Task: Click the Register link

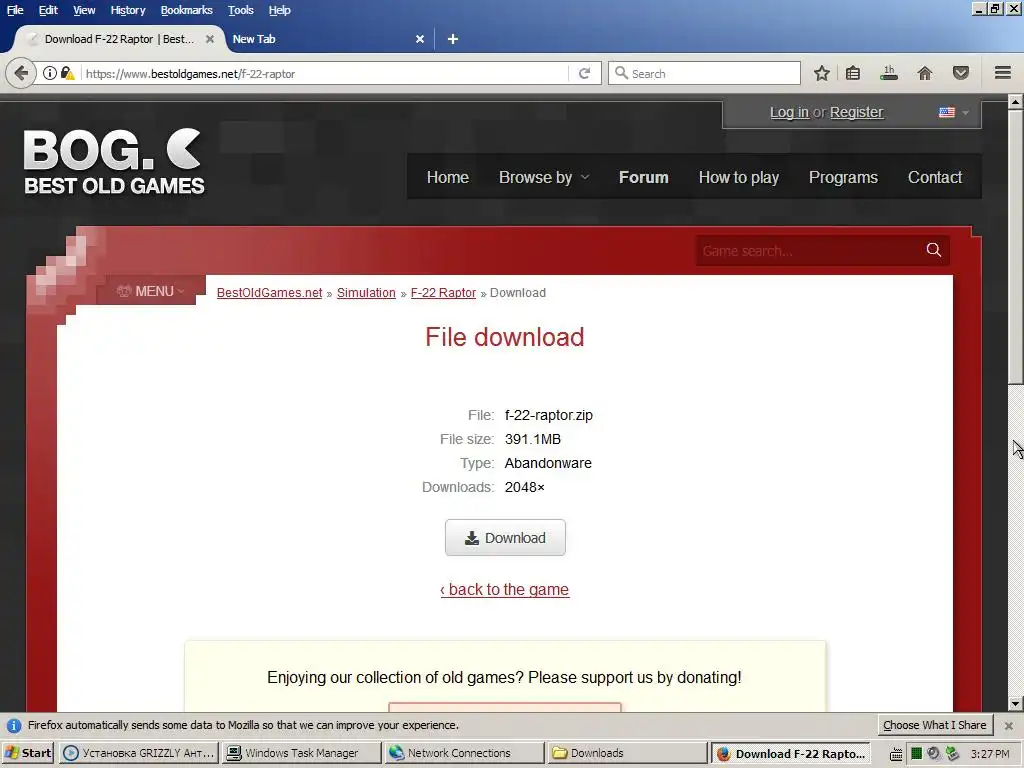Action: [856, 112]
